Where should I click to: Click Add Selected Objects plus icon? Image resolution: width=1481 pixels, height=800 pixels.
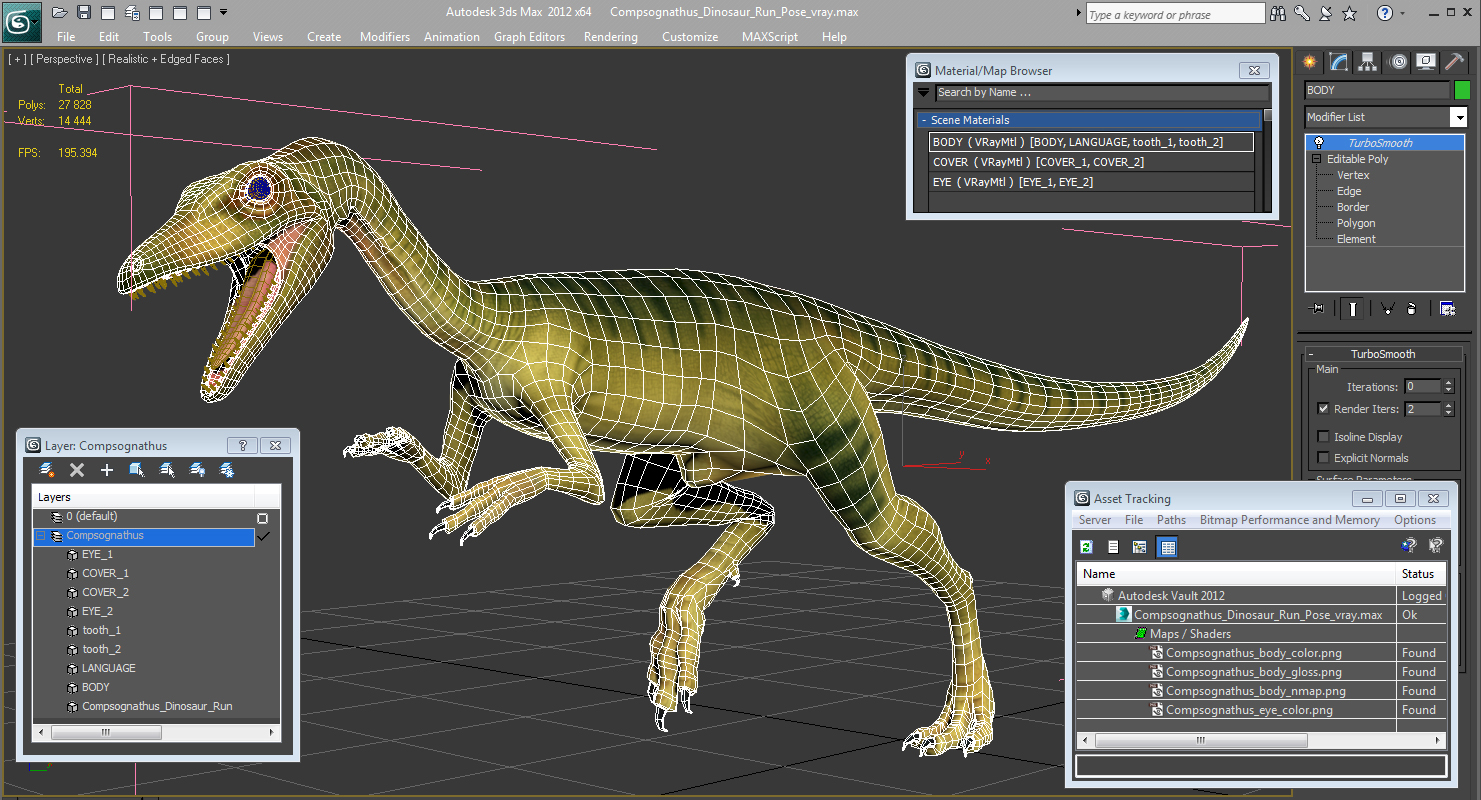[107, 470]
